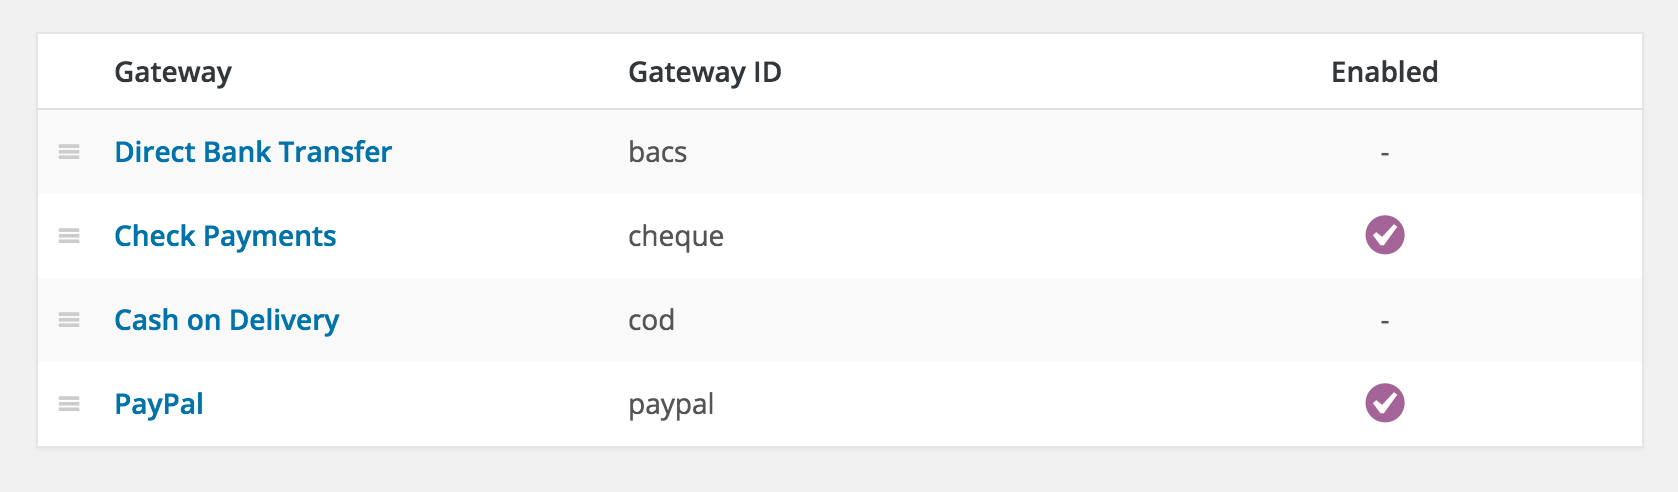Open the PayPal gateway link
The height and width of the screenshot is (492, 1678).
159,404
